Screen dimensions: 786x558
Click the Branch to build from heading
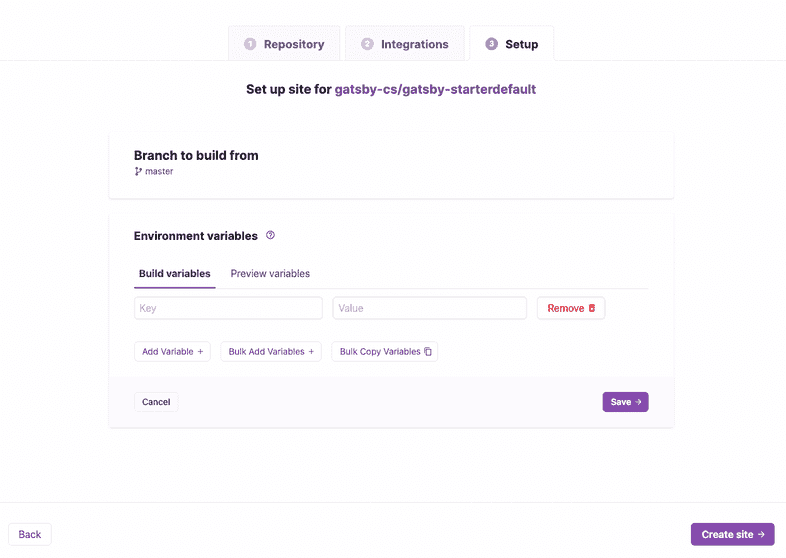196,155
